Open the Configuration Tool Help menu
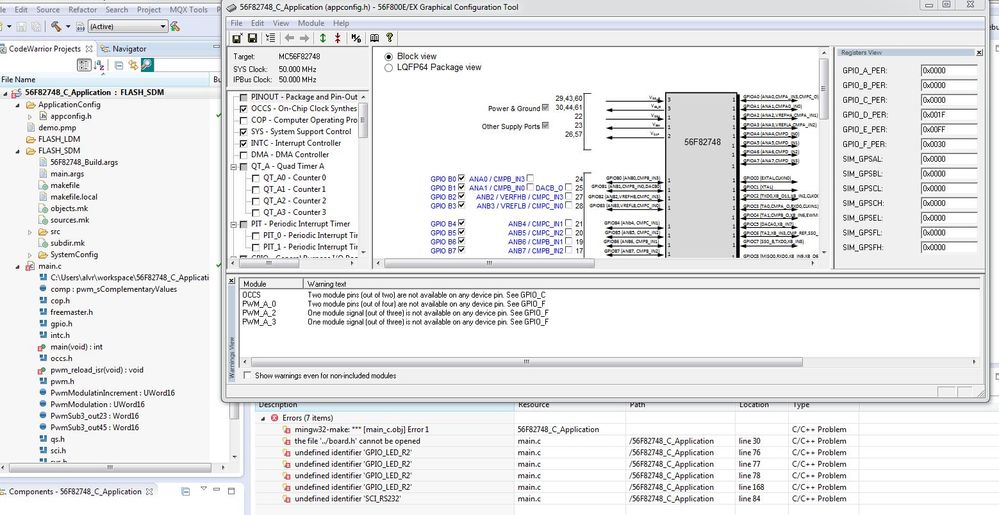This screenshot has width=999, height=515. (341, 23)
